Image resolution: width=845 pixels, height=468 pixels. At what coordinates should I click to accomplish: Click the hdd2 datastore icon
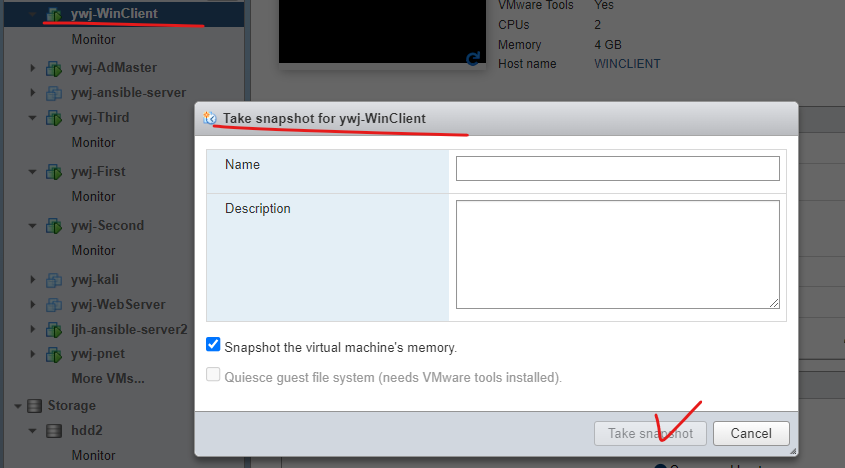(54, 430)
